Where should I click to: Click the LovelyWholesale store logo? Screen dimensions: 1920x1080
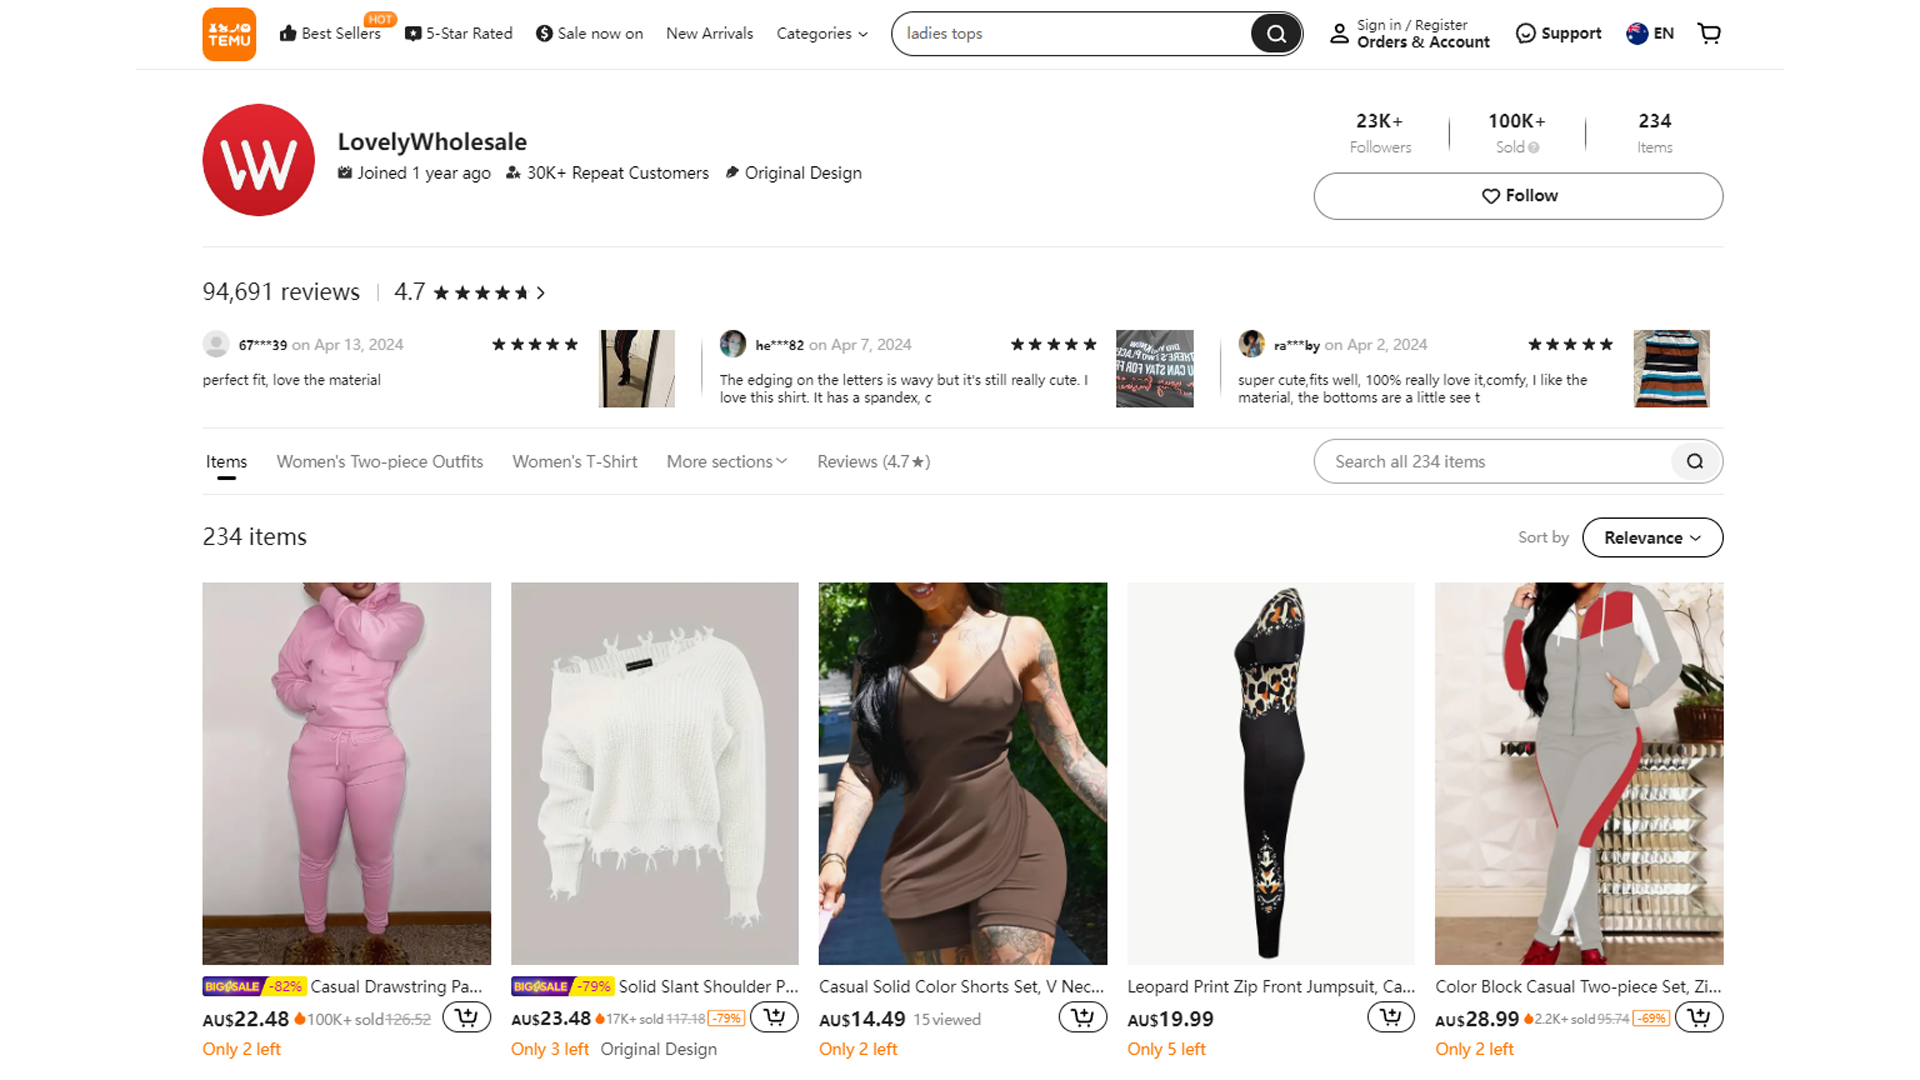pos(259,160)
